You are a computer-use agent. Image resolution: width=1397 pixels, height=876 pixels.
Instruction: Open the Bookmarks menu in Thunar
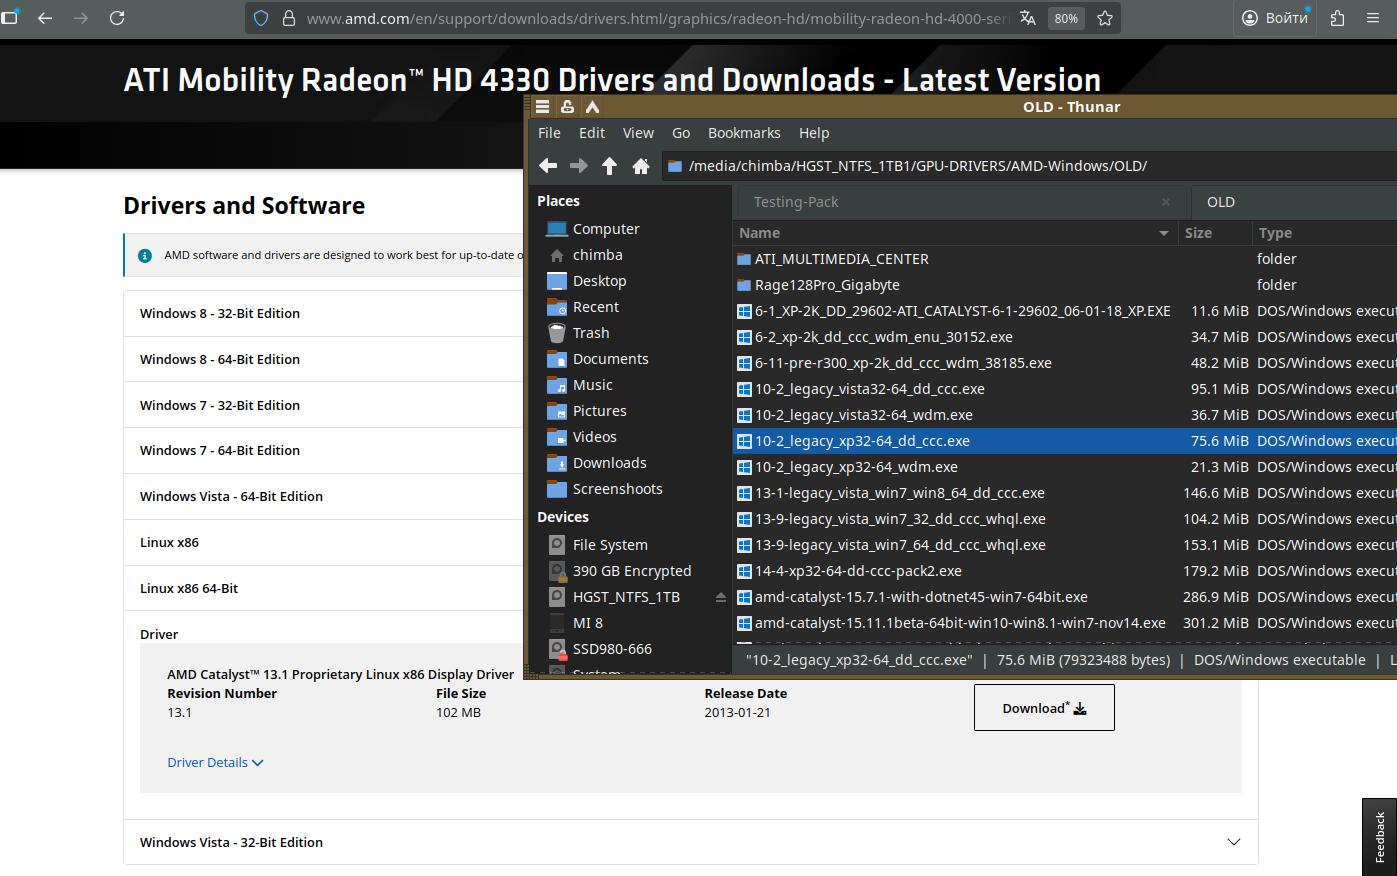tap(743, 133)
